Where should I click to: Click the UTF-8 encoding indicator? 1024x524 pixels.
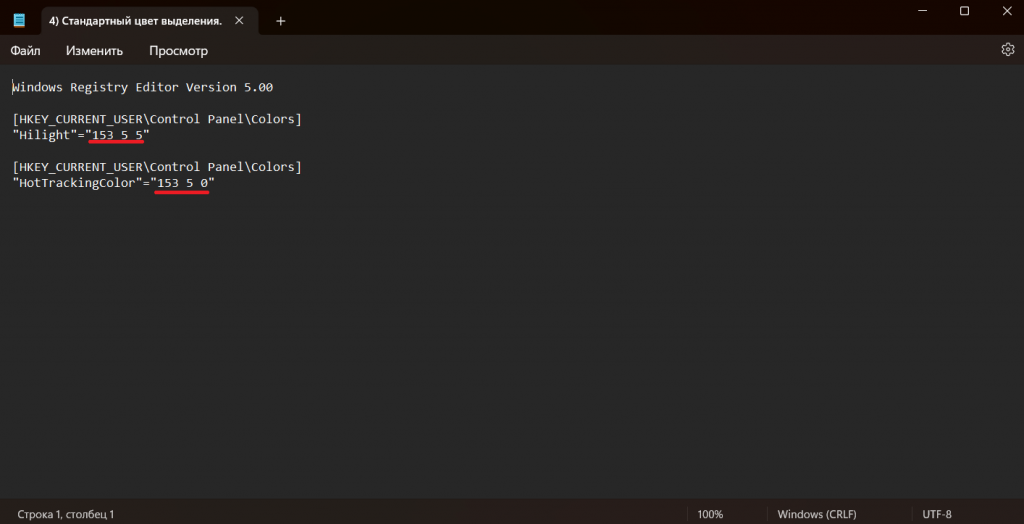tap(937, 514)
